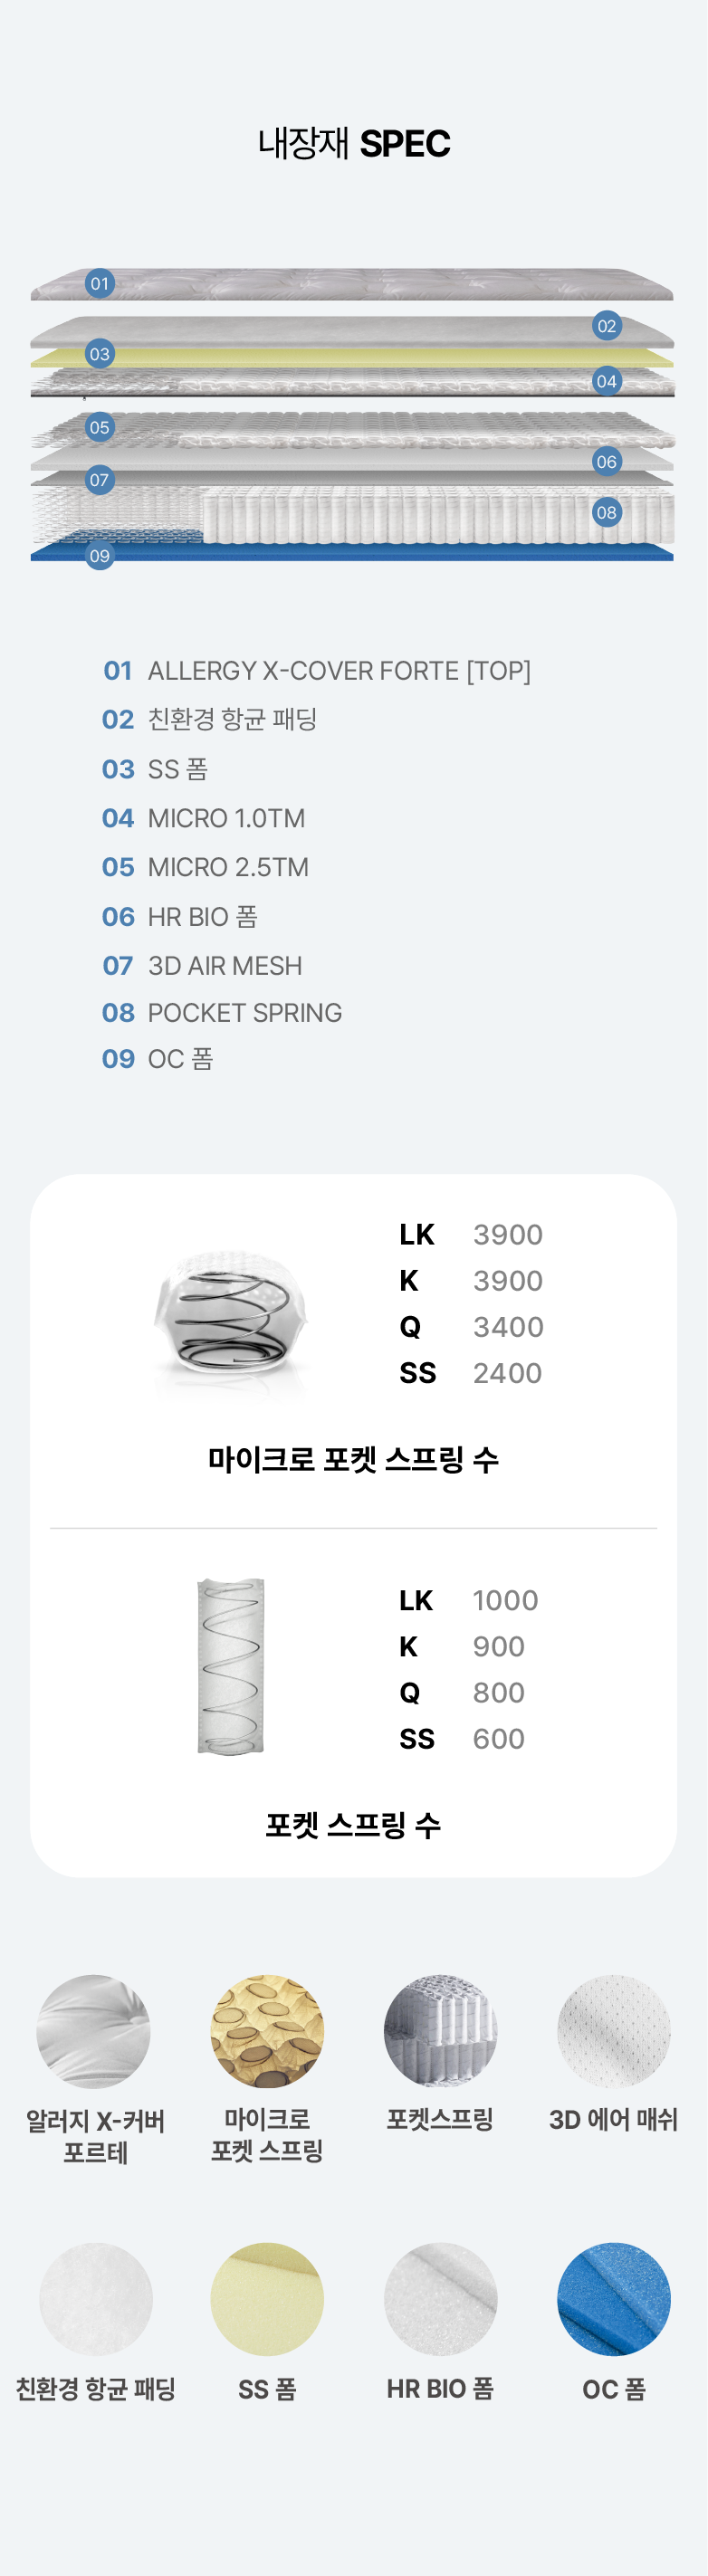Viewport: 708px width, 2576px height.
Task: Click the 3D 에어 매쉬 circular thumbnail
Action: tap(614, 2031)
